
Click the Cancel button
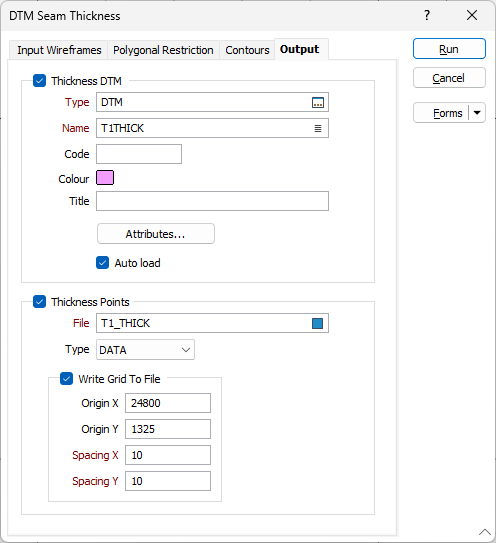pos(449,78)
